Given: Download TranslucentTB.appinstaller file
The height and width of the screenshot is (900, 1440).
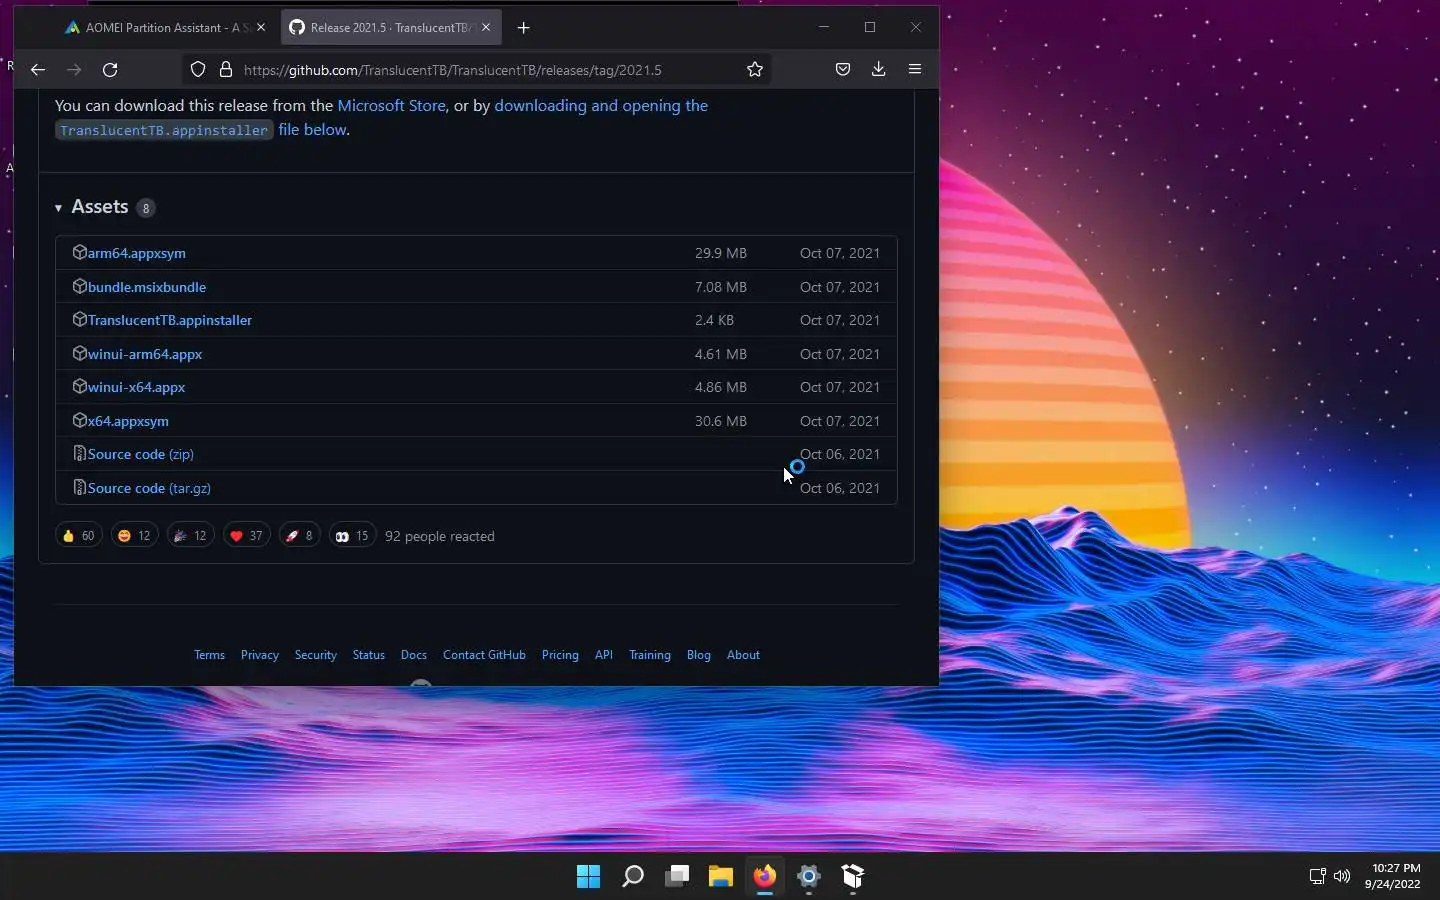Looking at the screenshot, I should tap(169, 320).
